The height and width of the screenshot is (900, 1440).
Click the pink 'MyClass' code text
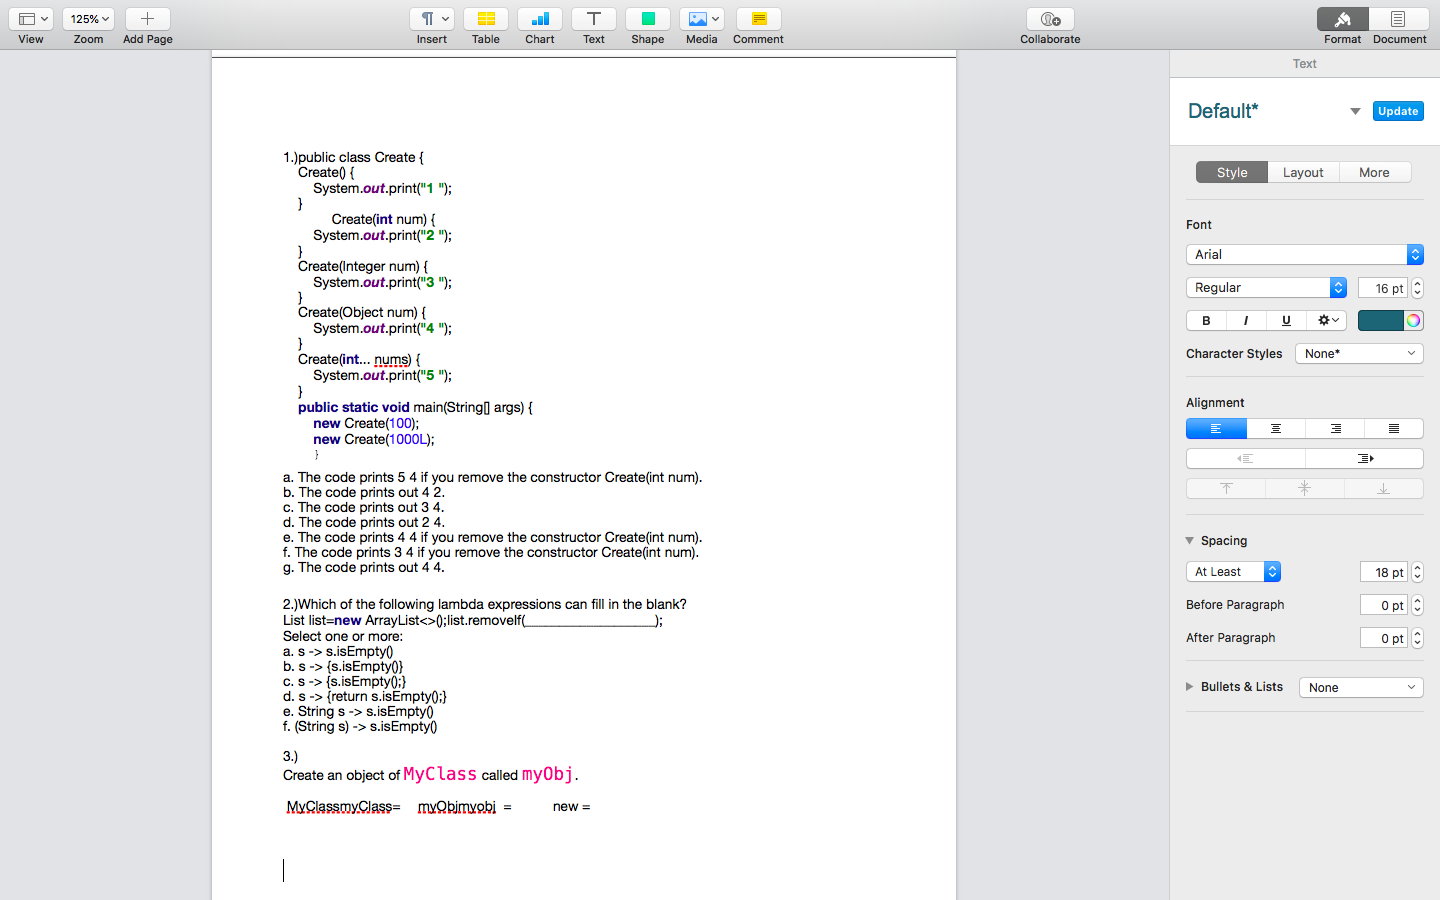click(440, 774)
